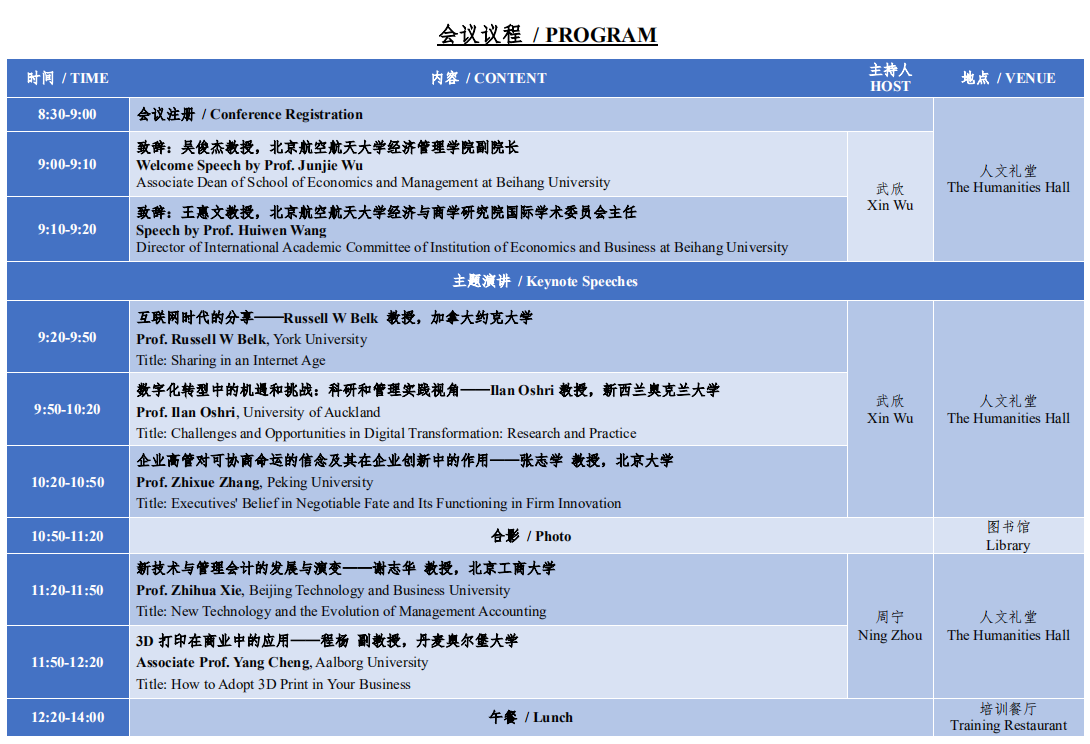1090x744 pixels.
Task: Select the TIME column header
Action: pyautogui.click(x=68, y=78)
